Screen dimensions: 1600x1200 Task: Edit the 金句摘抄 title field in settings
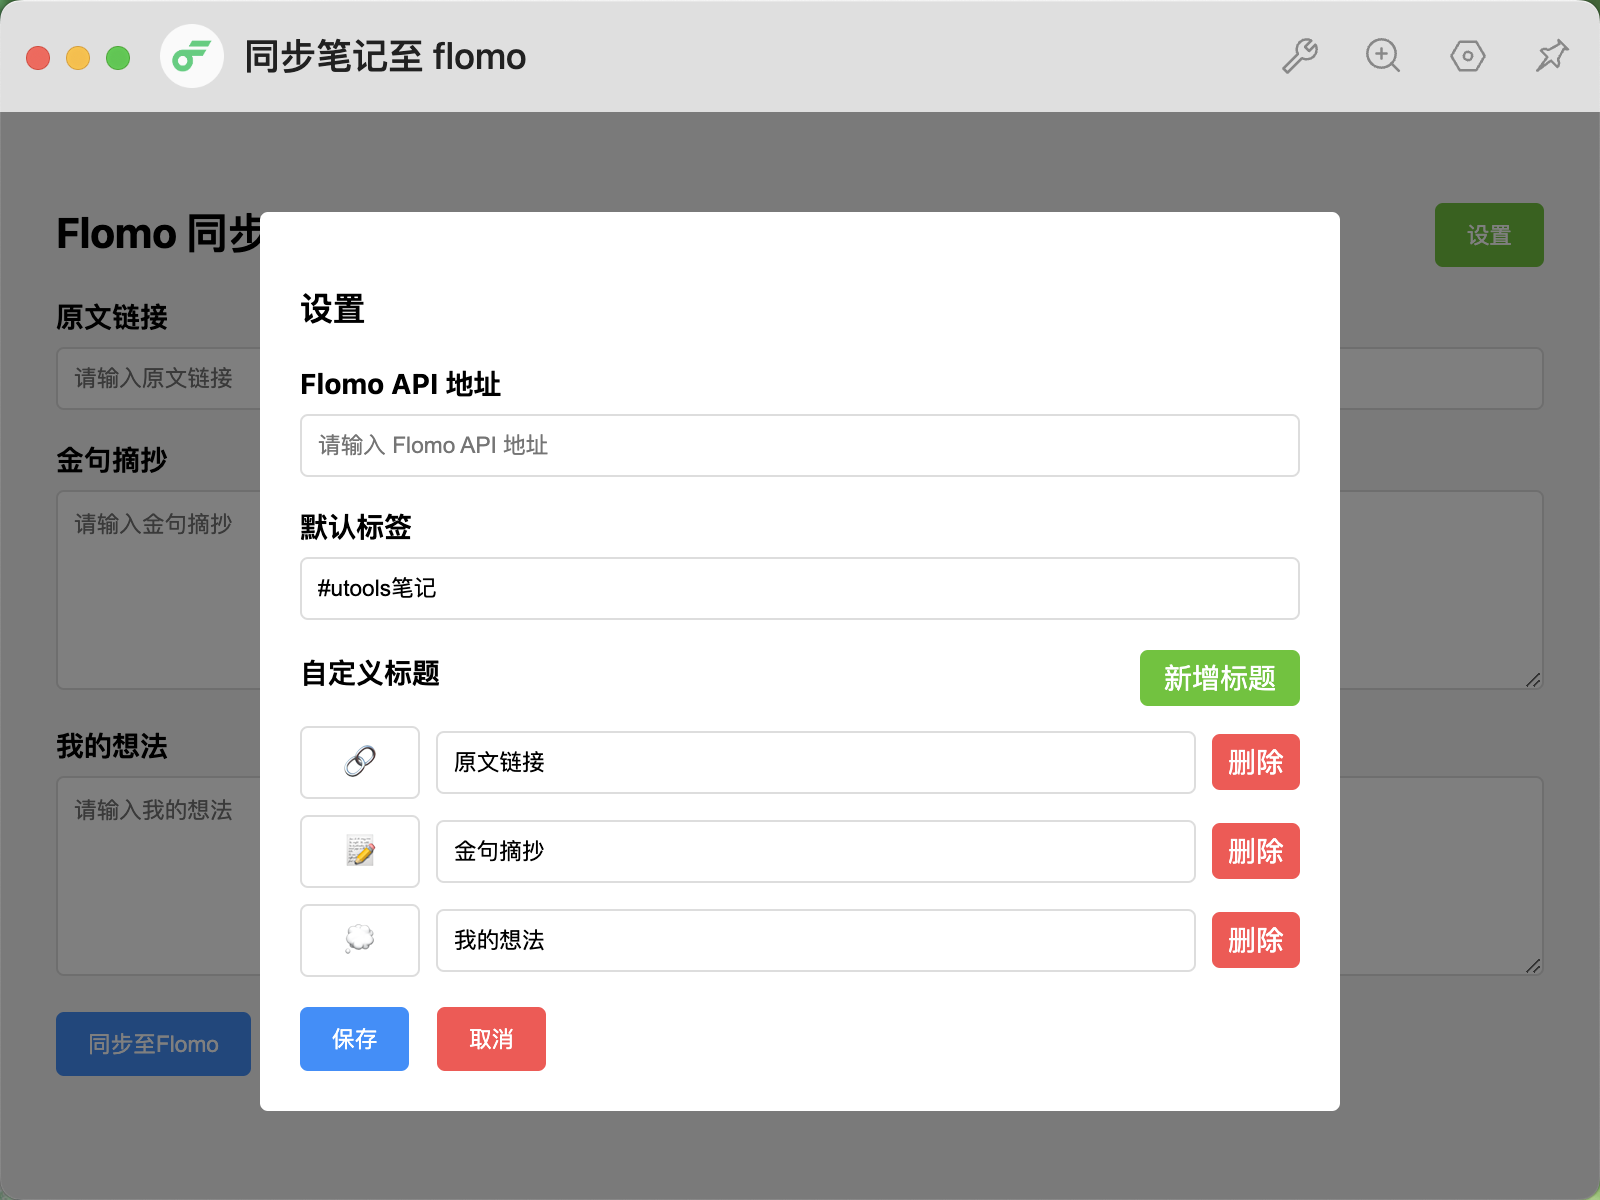coord(816,851)
